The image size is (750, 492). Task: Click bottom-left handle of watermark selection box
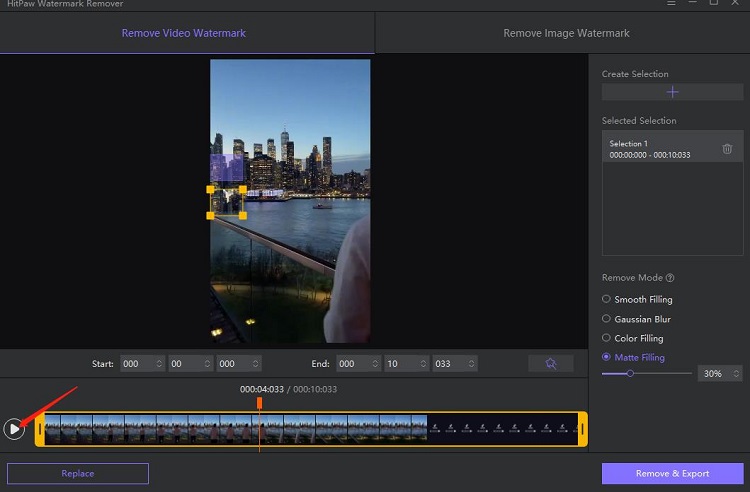tap(210, 216)
